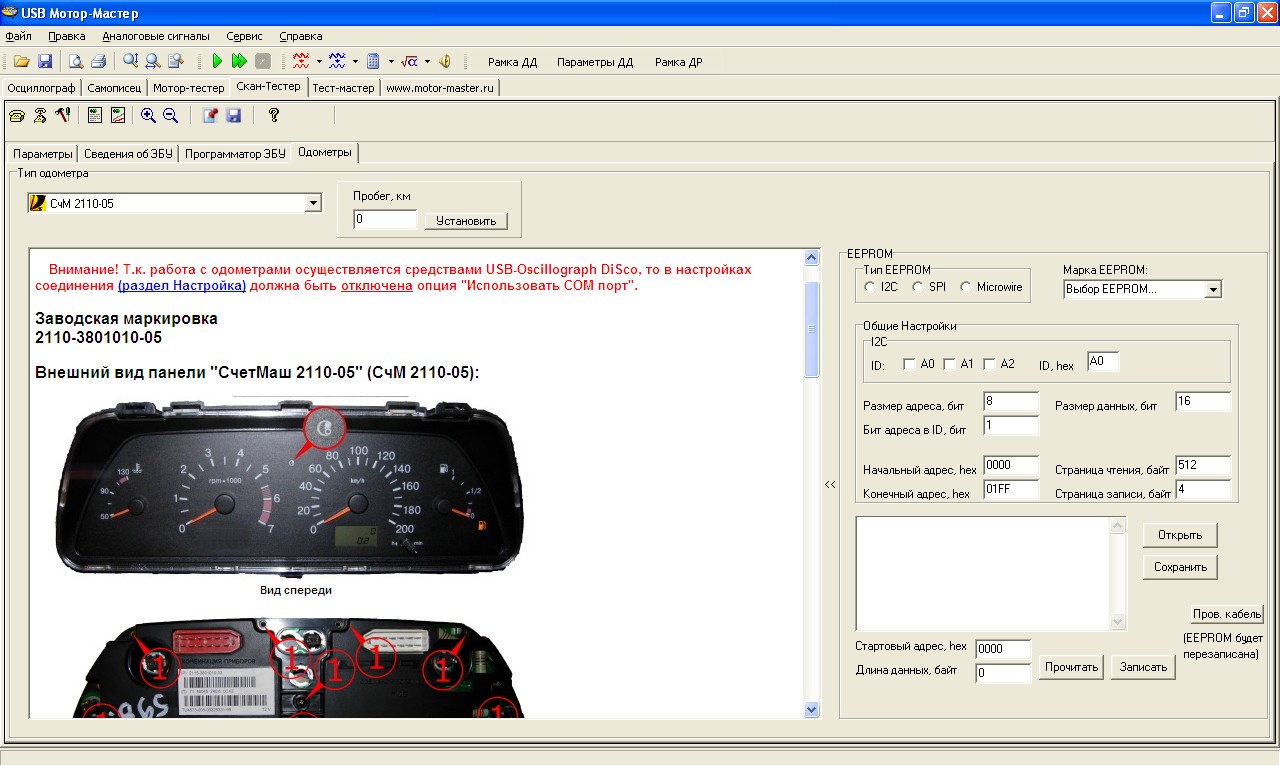Enable the A0 checkbox in I2C ID
The width and height of the screenshot is (1280, 766).
909,364
